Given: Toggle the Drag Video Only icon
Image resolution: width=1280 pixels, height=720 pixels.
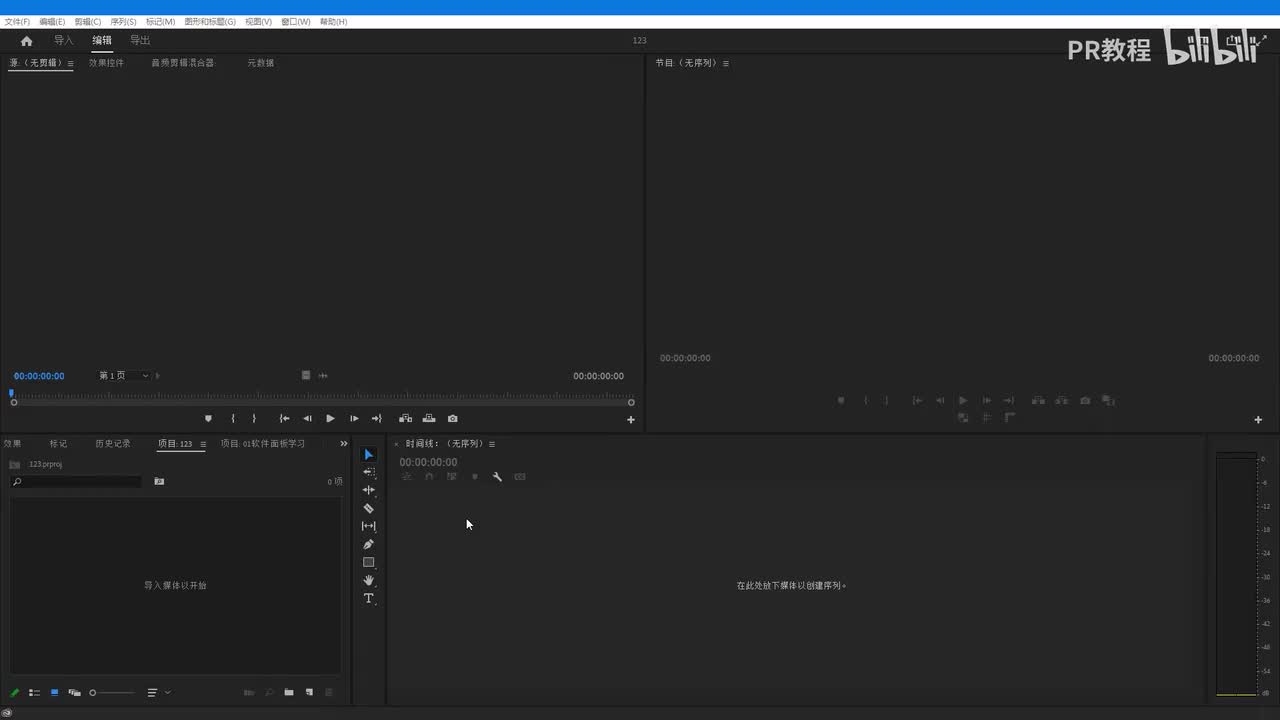Looking at the screenshot, I should pyautogui.click(x=306, y=376).
